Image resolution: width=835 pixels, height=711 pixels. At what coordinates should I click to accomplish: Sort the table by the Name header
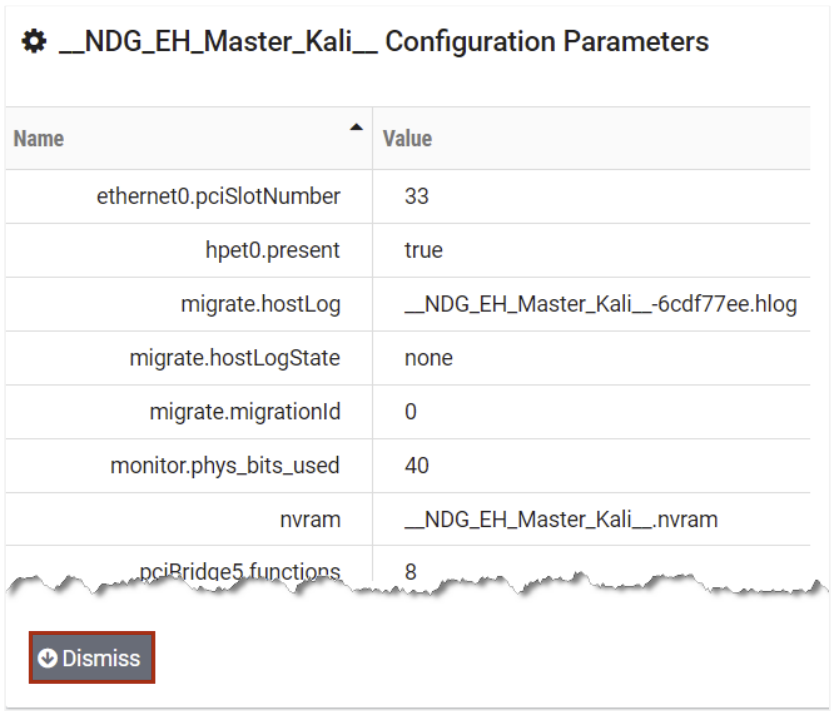39,138
